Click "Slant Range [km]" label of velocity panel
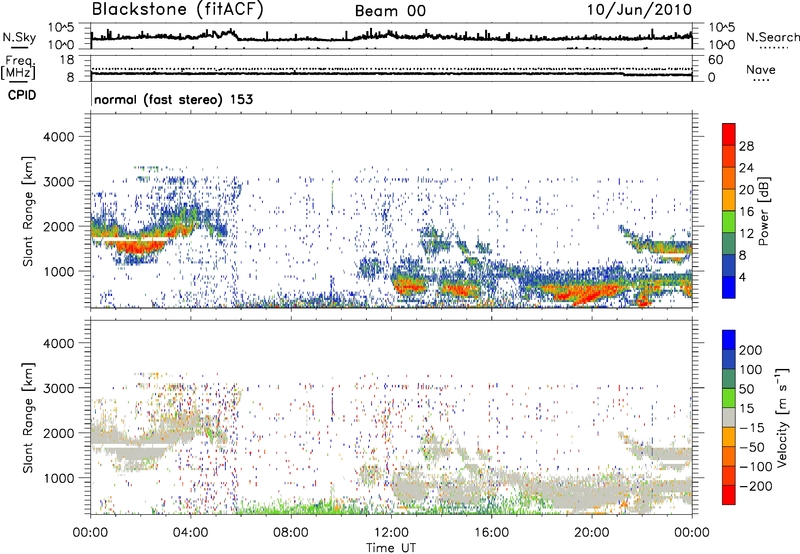Screen dimensions: 800x554 pos(28,417)
